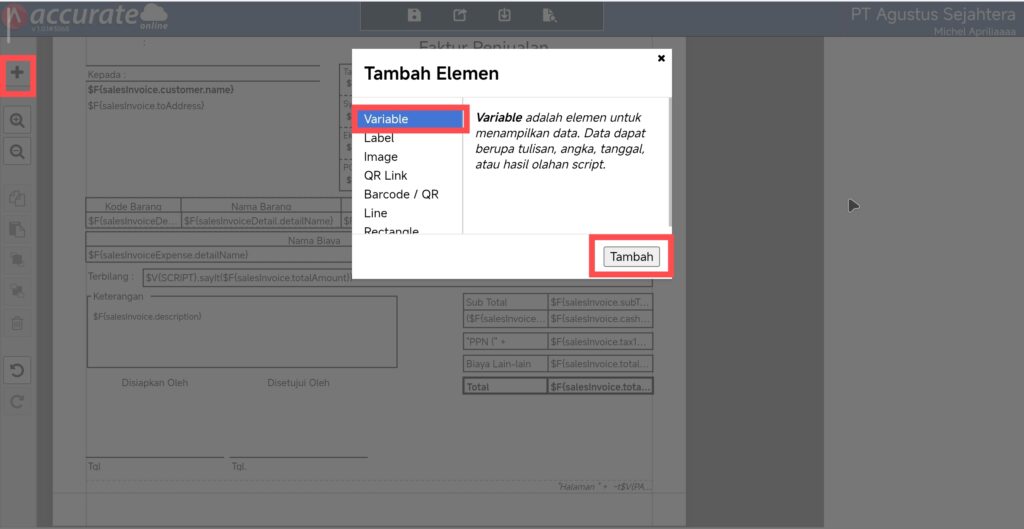Image resolution: width=1024 pixels, height=529 pixels.
Task: Click the redo arrow icon
Action: [x=18, y=402]
